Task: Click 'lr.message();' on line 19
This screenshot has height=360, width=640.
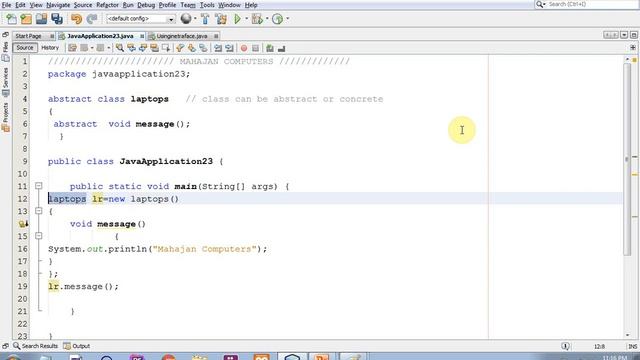Action: click(x=83, y=287)
